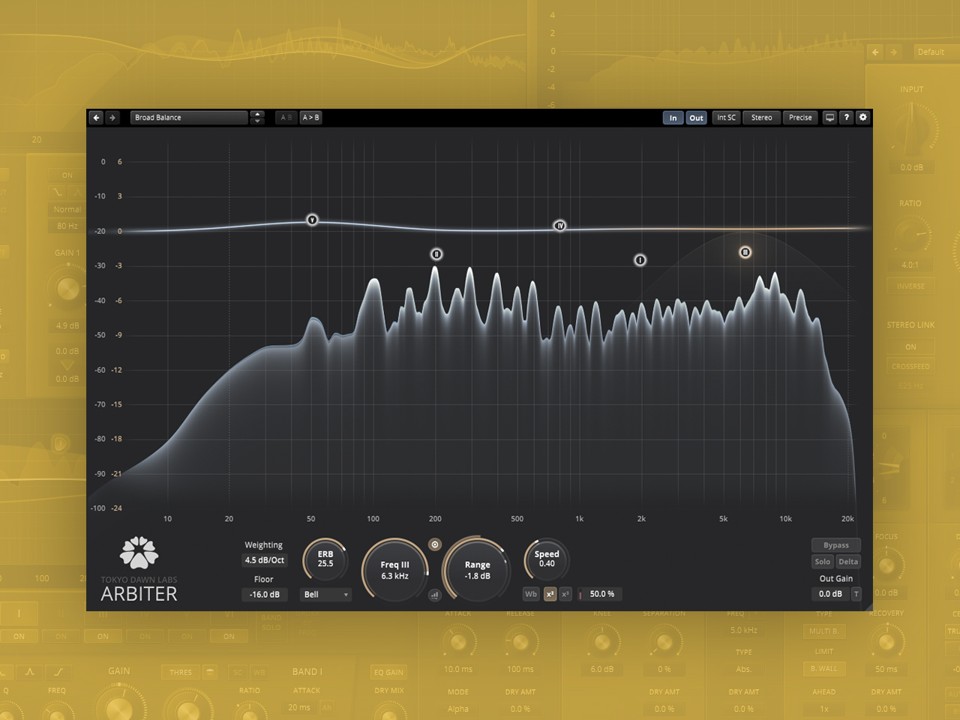Open help with the question mark icon
The image size is (960, 720).
846,118
